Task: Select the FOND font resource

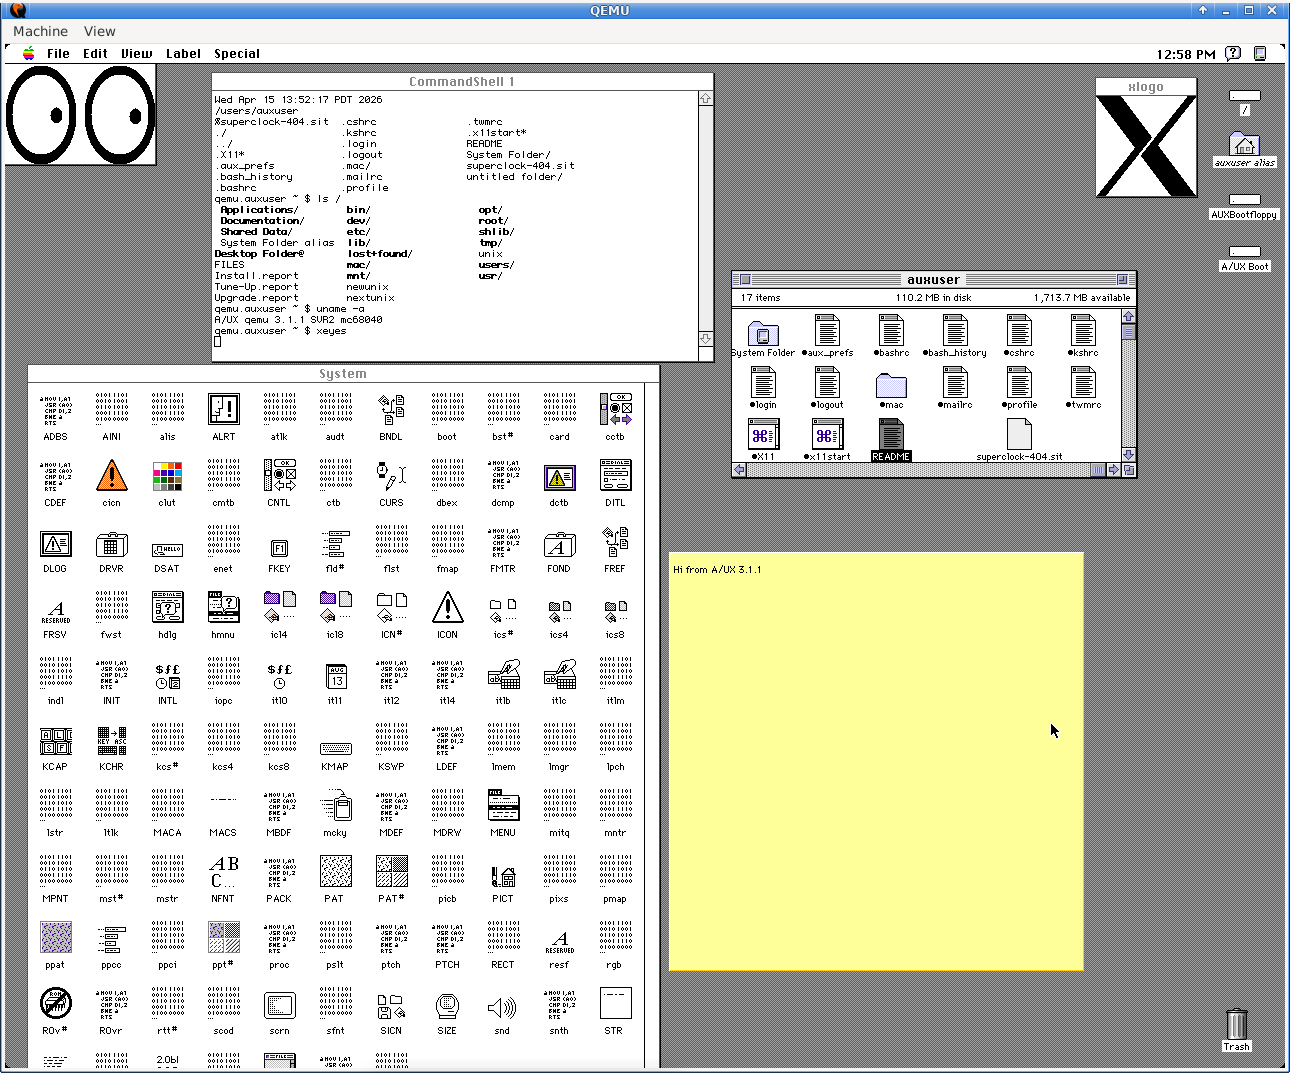Action: click(559, 544)
